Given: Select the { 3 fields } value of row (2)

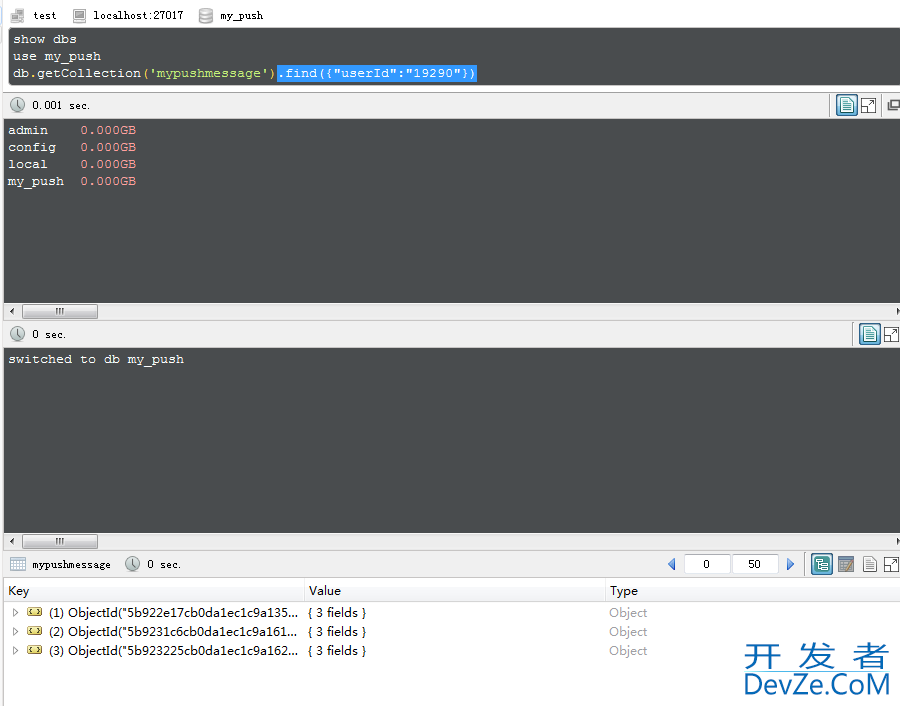Looking at the screenshot, I should coord(337,631).
